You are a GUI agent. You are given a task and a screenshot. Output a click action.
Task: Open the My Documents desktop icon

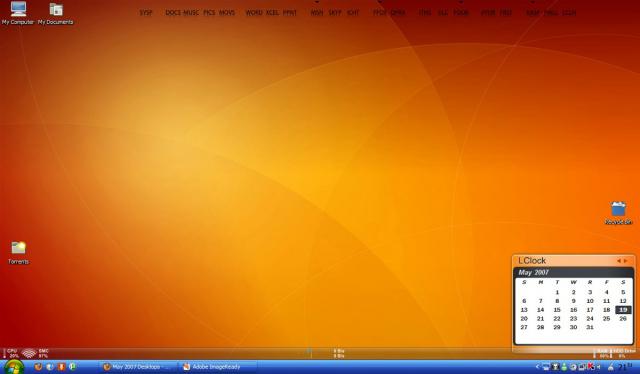56,13
